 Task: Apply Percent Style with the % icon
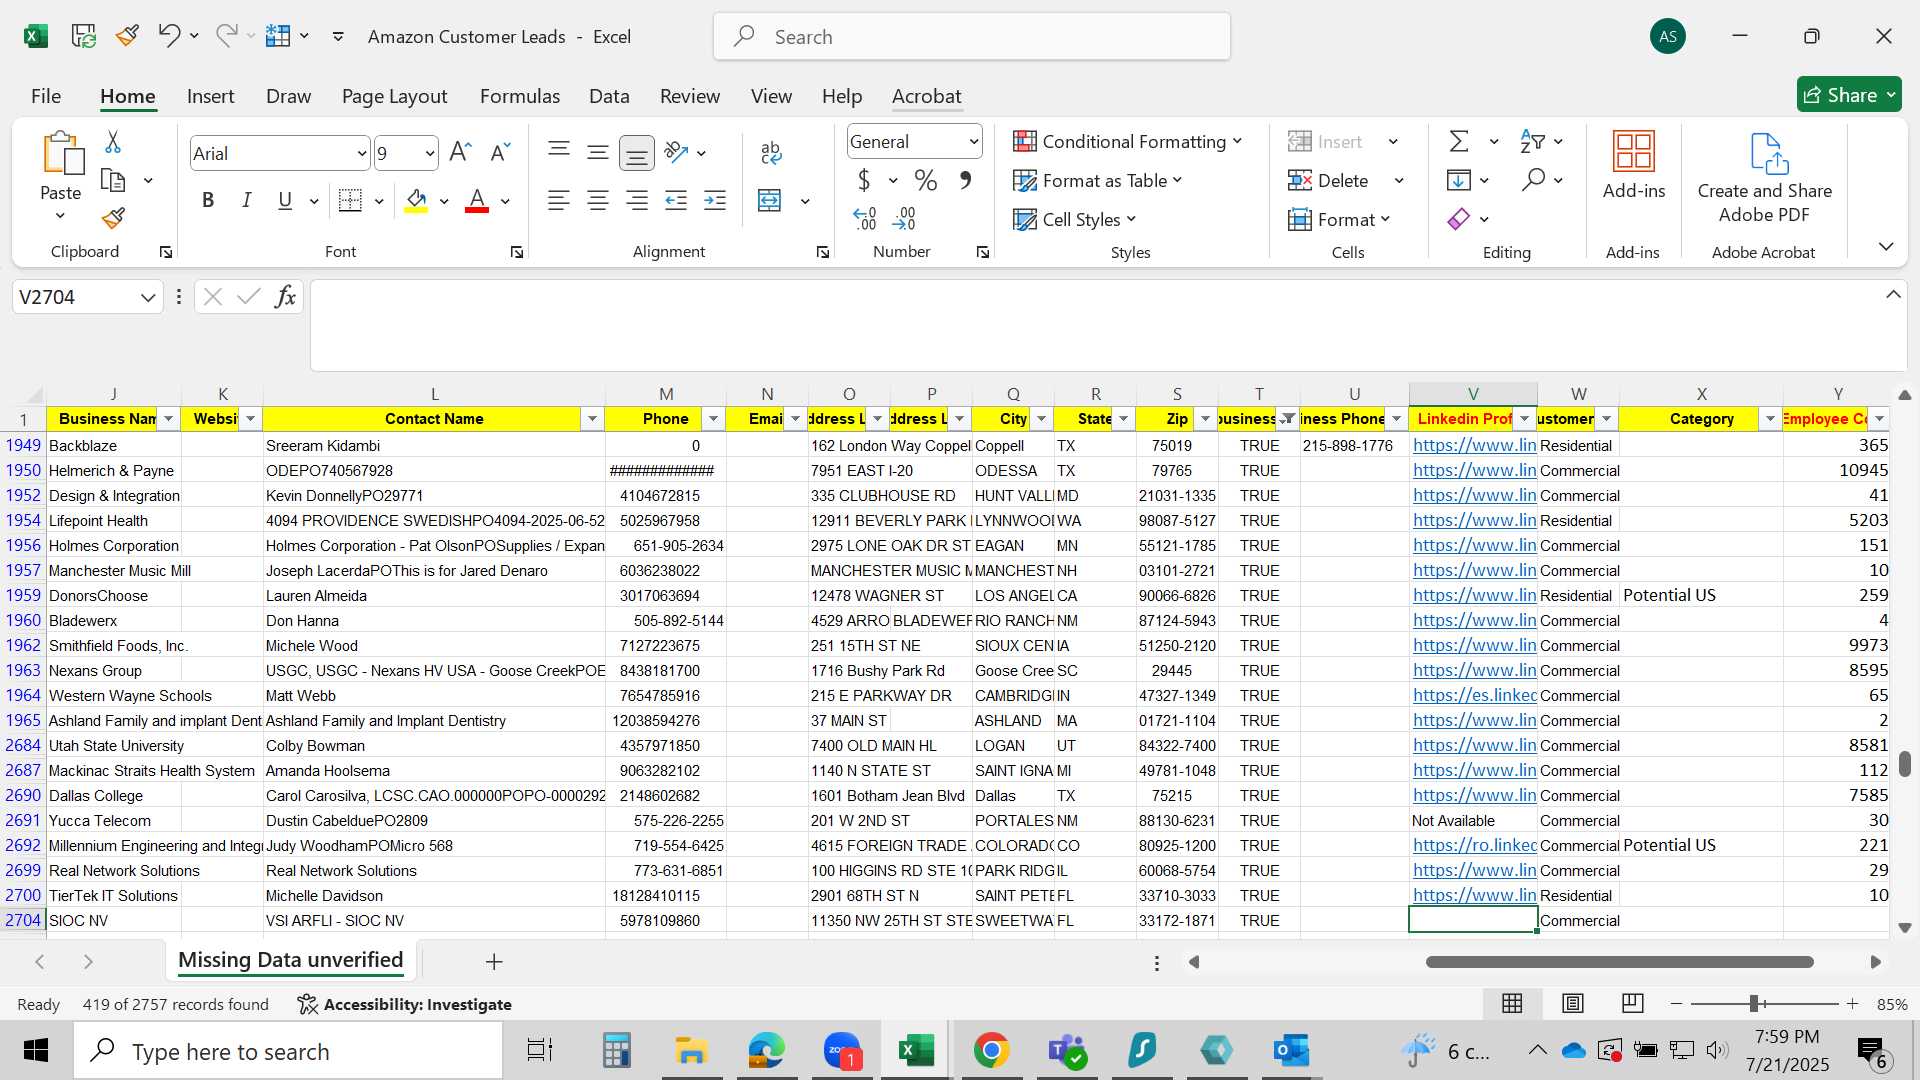(x=926, y=180)
